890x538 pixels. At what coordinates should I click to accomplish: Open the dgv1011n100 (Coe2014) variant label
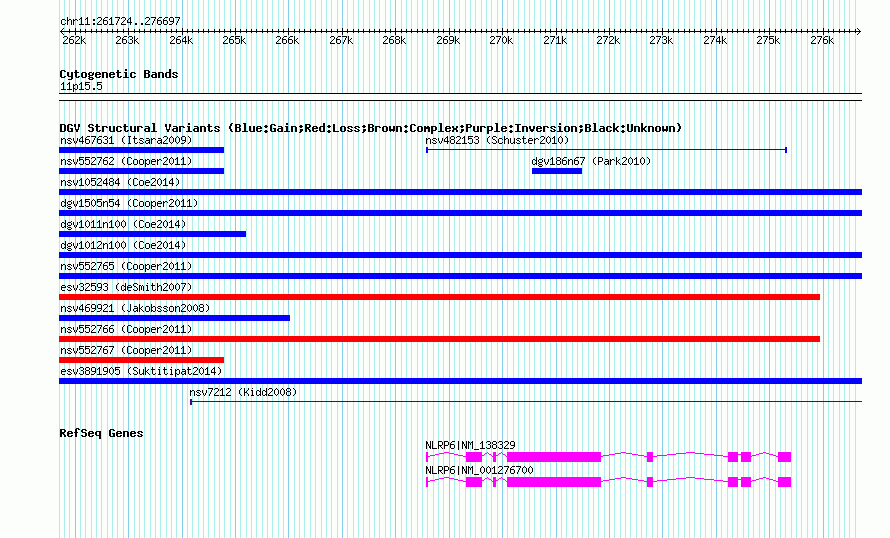(x=123, y=224)
